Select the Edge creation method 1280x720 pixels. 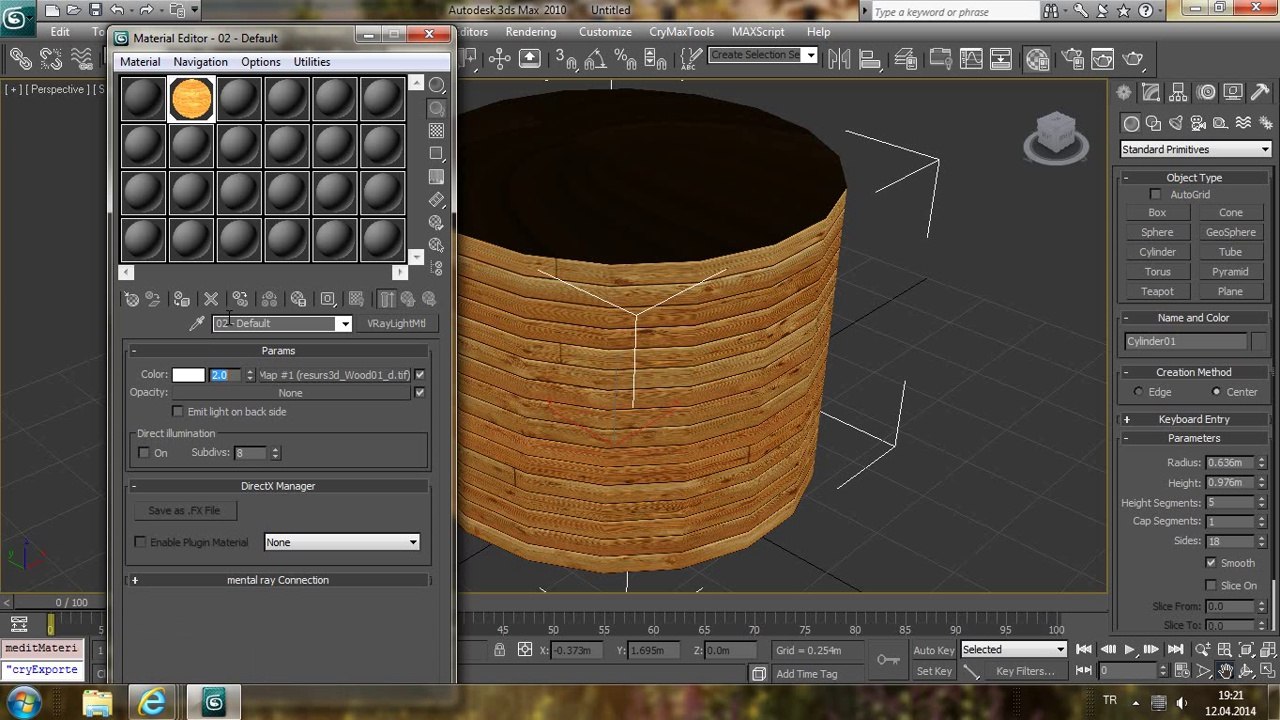[x=1138, y=392]
